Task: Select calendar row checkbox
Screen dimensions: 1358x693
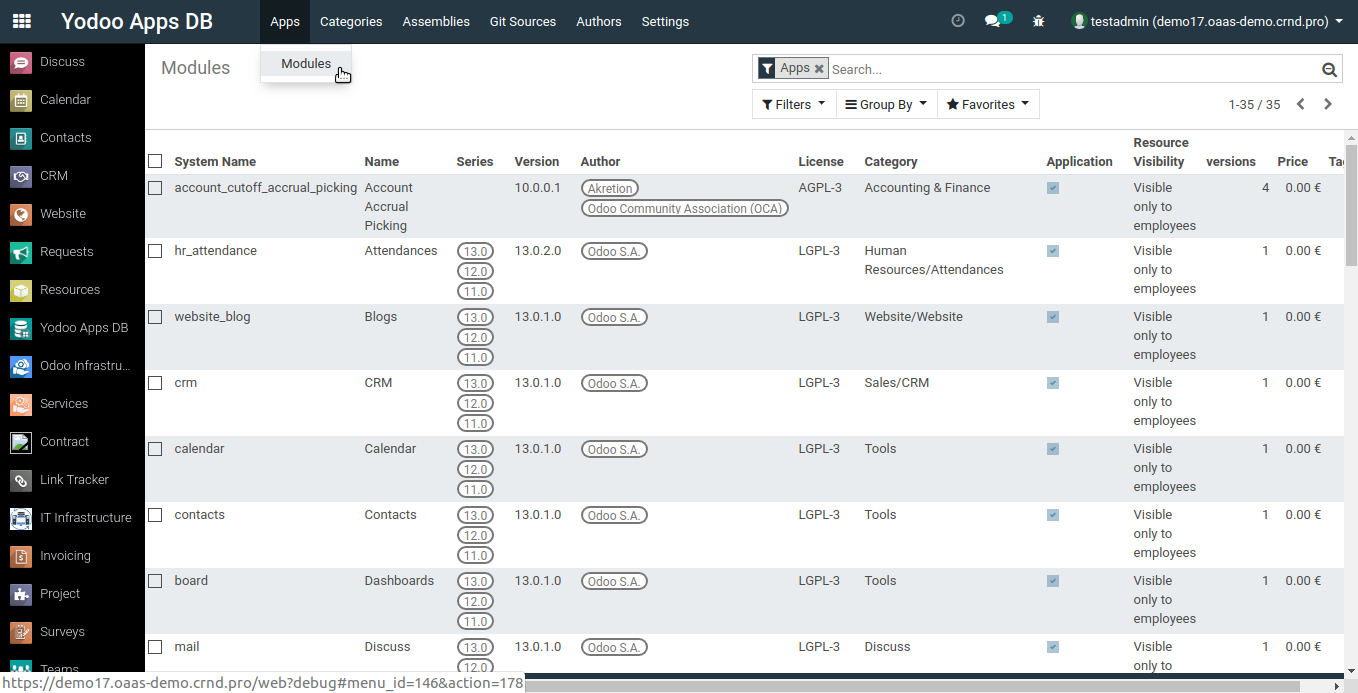Action: 155,449
